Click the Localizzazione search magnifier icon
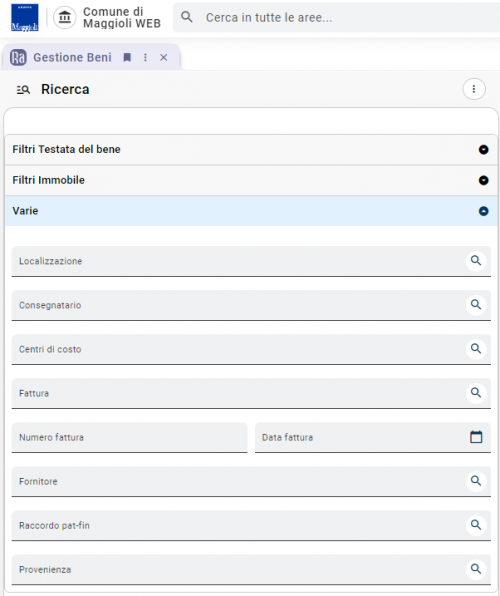Image resolution: width=500 pixels, height=596 pixels. (x=476, y=261)
